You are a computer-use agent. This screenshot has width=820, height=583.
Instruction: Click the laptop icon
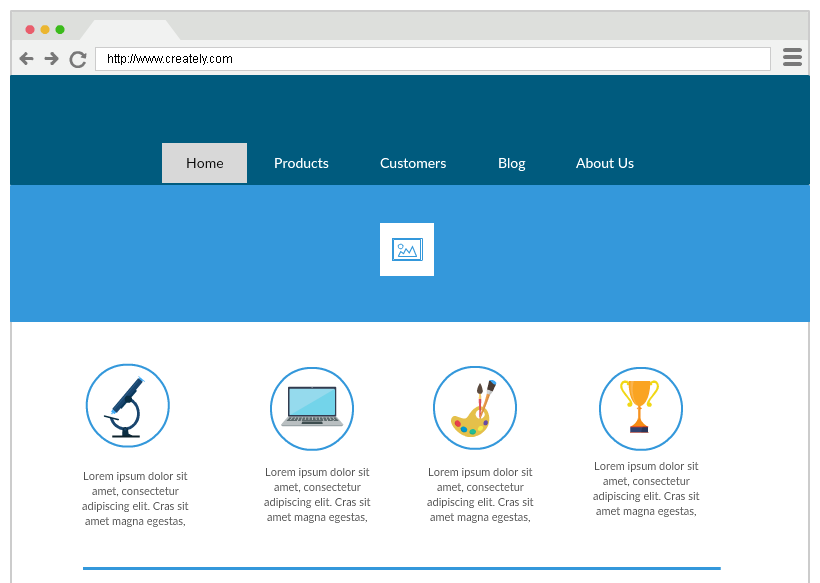pyautogui.click(x=312, y=408)
